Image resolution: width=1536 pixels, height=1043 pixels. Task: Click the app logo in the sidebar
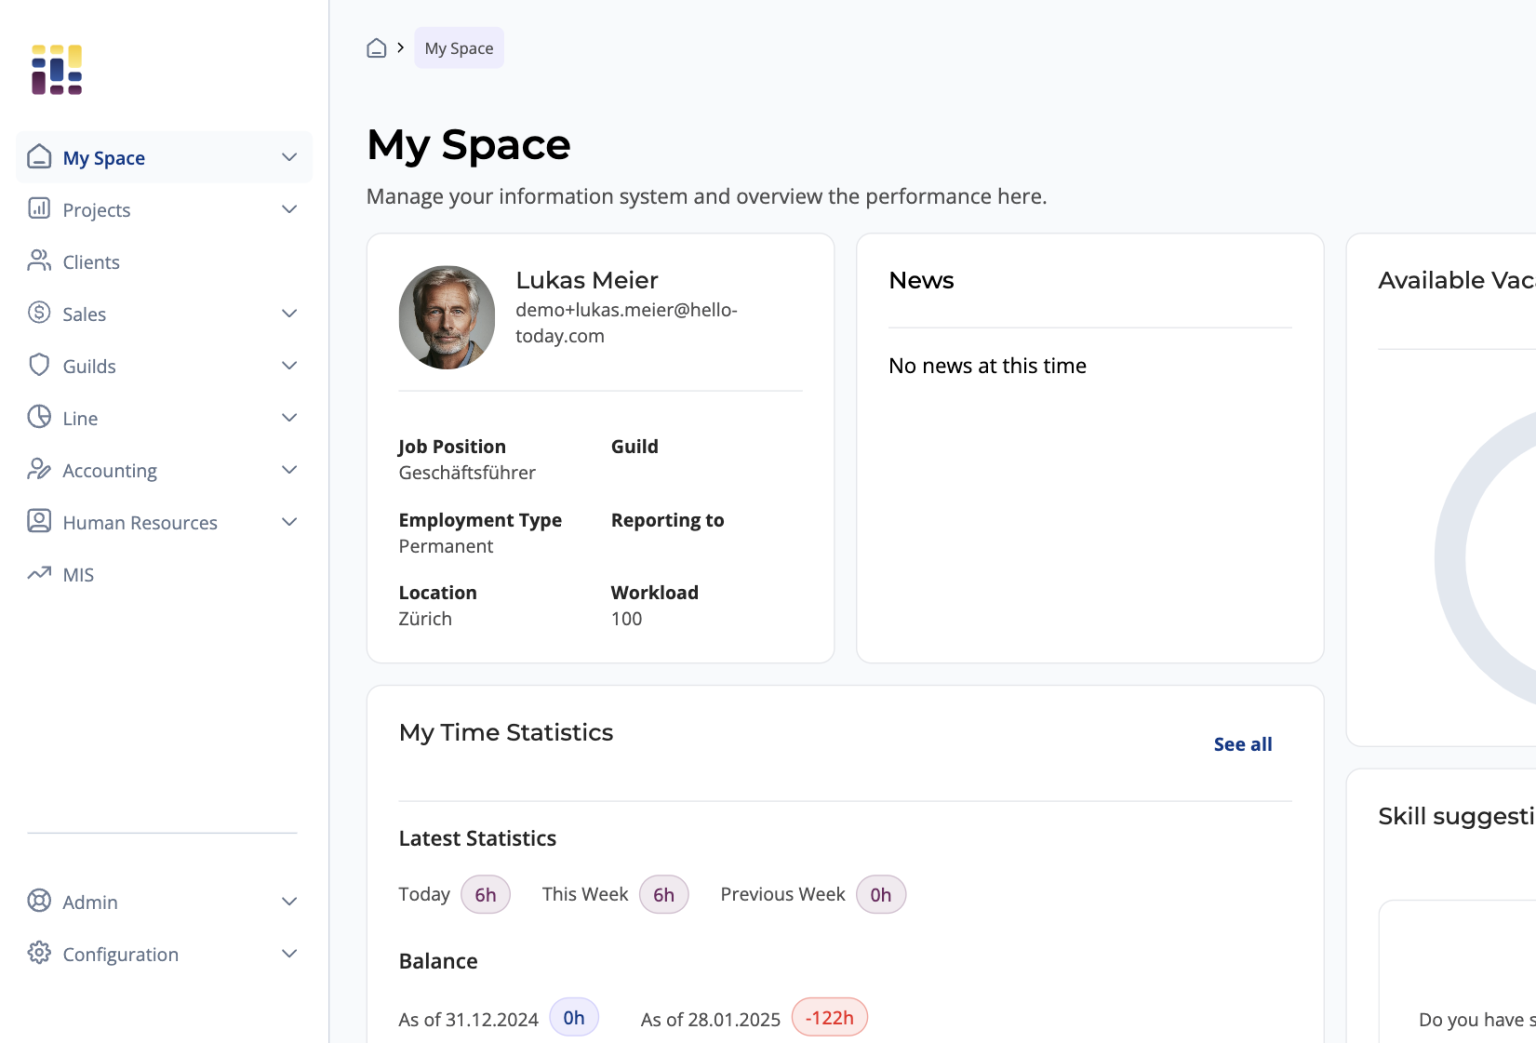click(x=57, y=70)
